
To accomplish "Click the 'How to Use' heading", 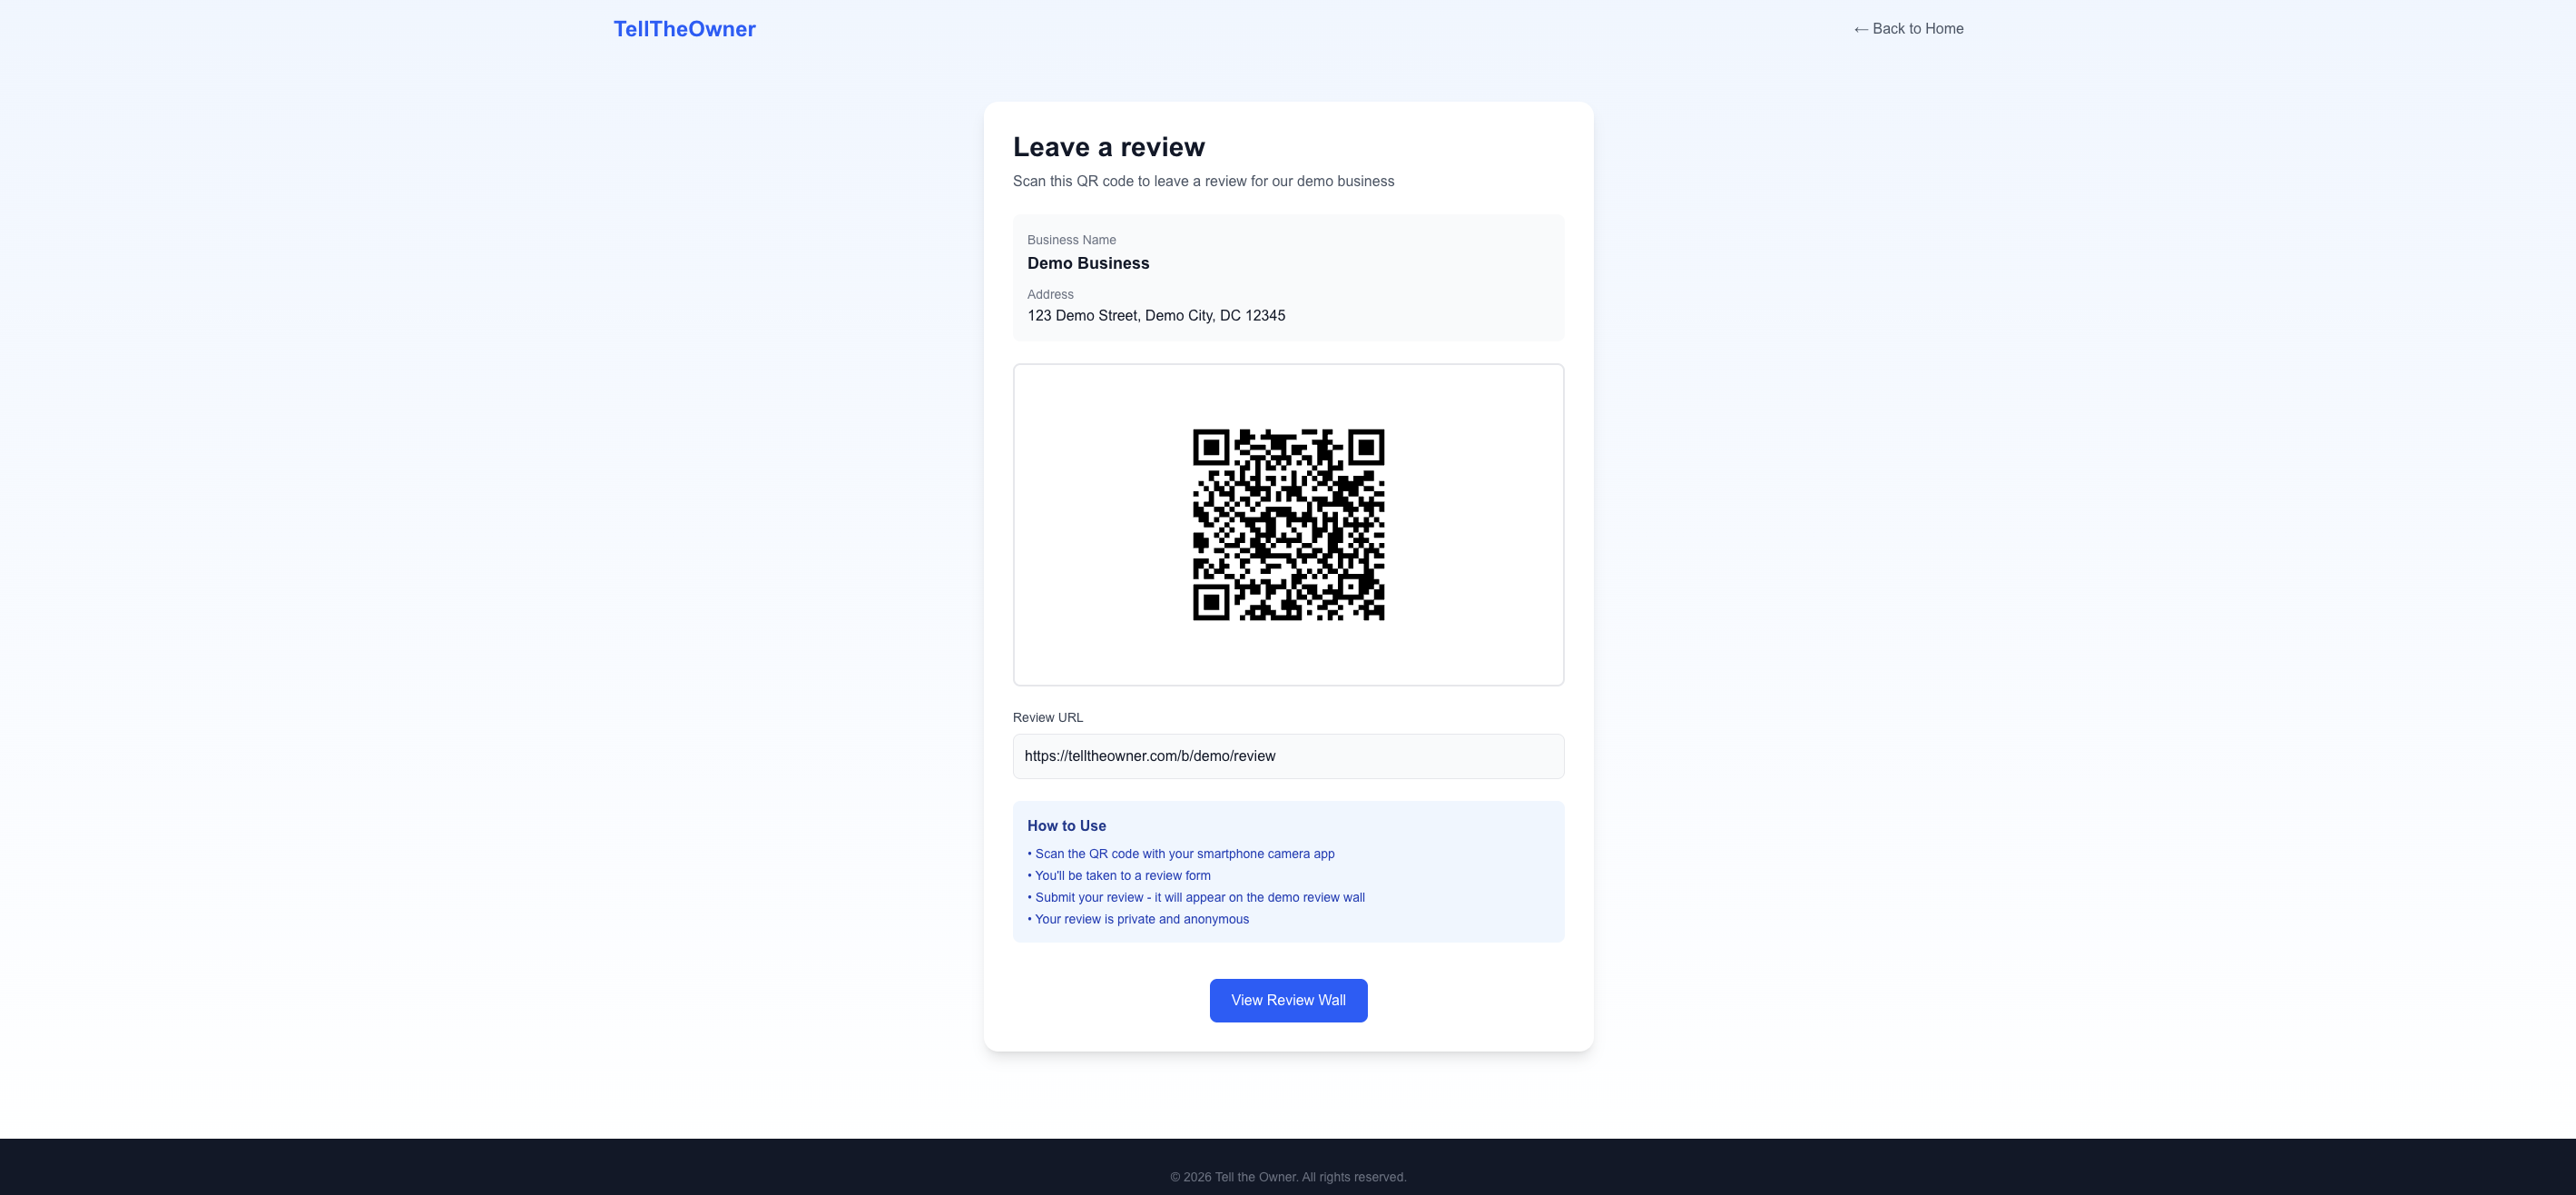I will (x=1066, y=826).
